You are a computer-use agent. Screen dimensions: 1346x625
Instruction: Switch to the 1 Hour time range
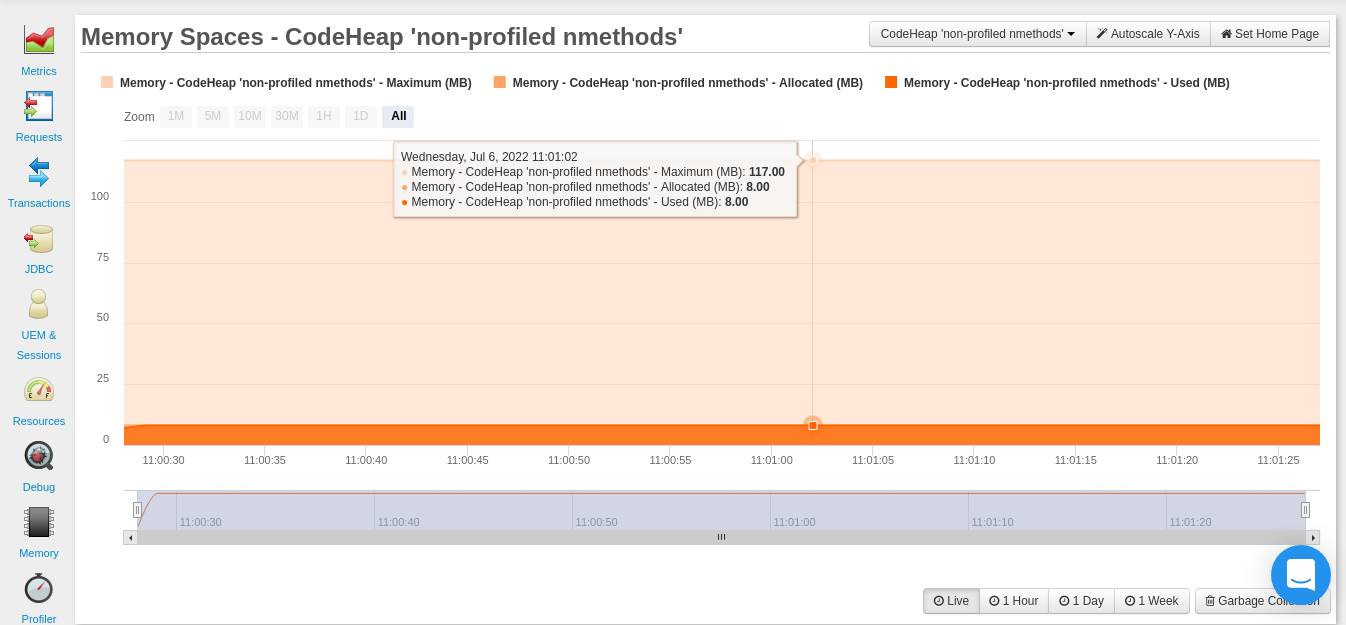pos(1014,601)
